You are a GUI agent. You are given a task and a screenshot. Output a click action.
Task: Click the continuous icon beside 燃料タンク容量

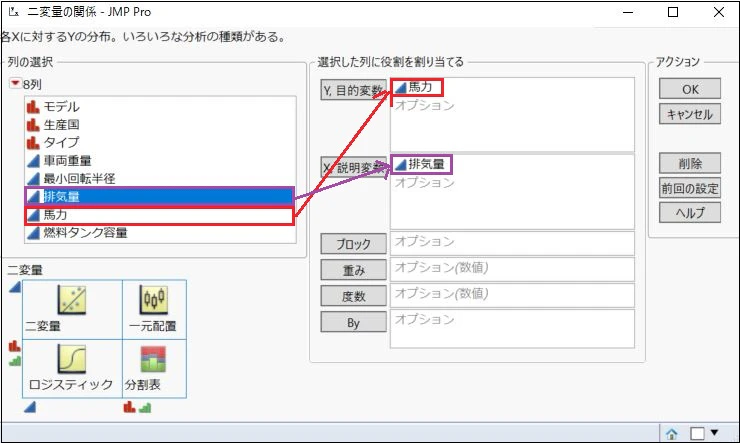pos(33,233)
